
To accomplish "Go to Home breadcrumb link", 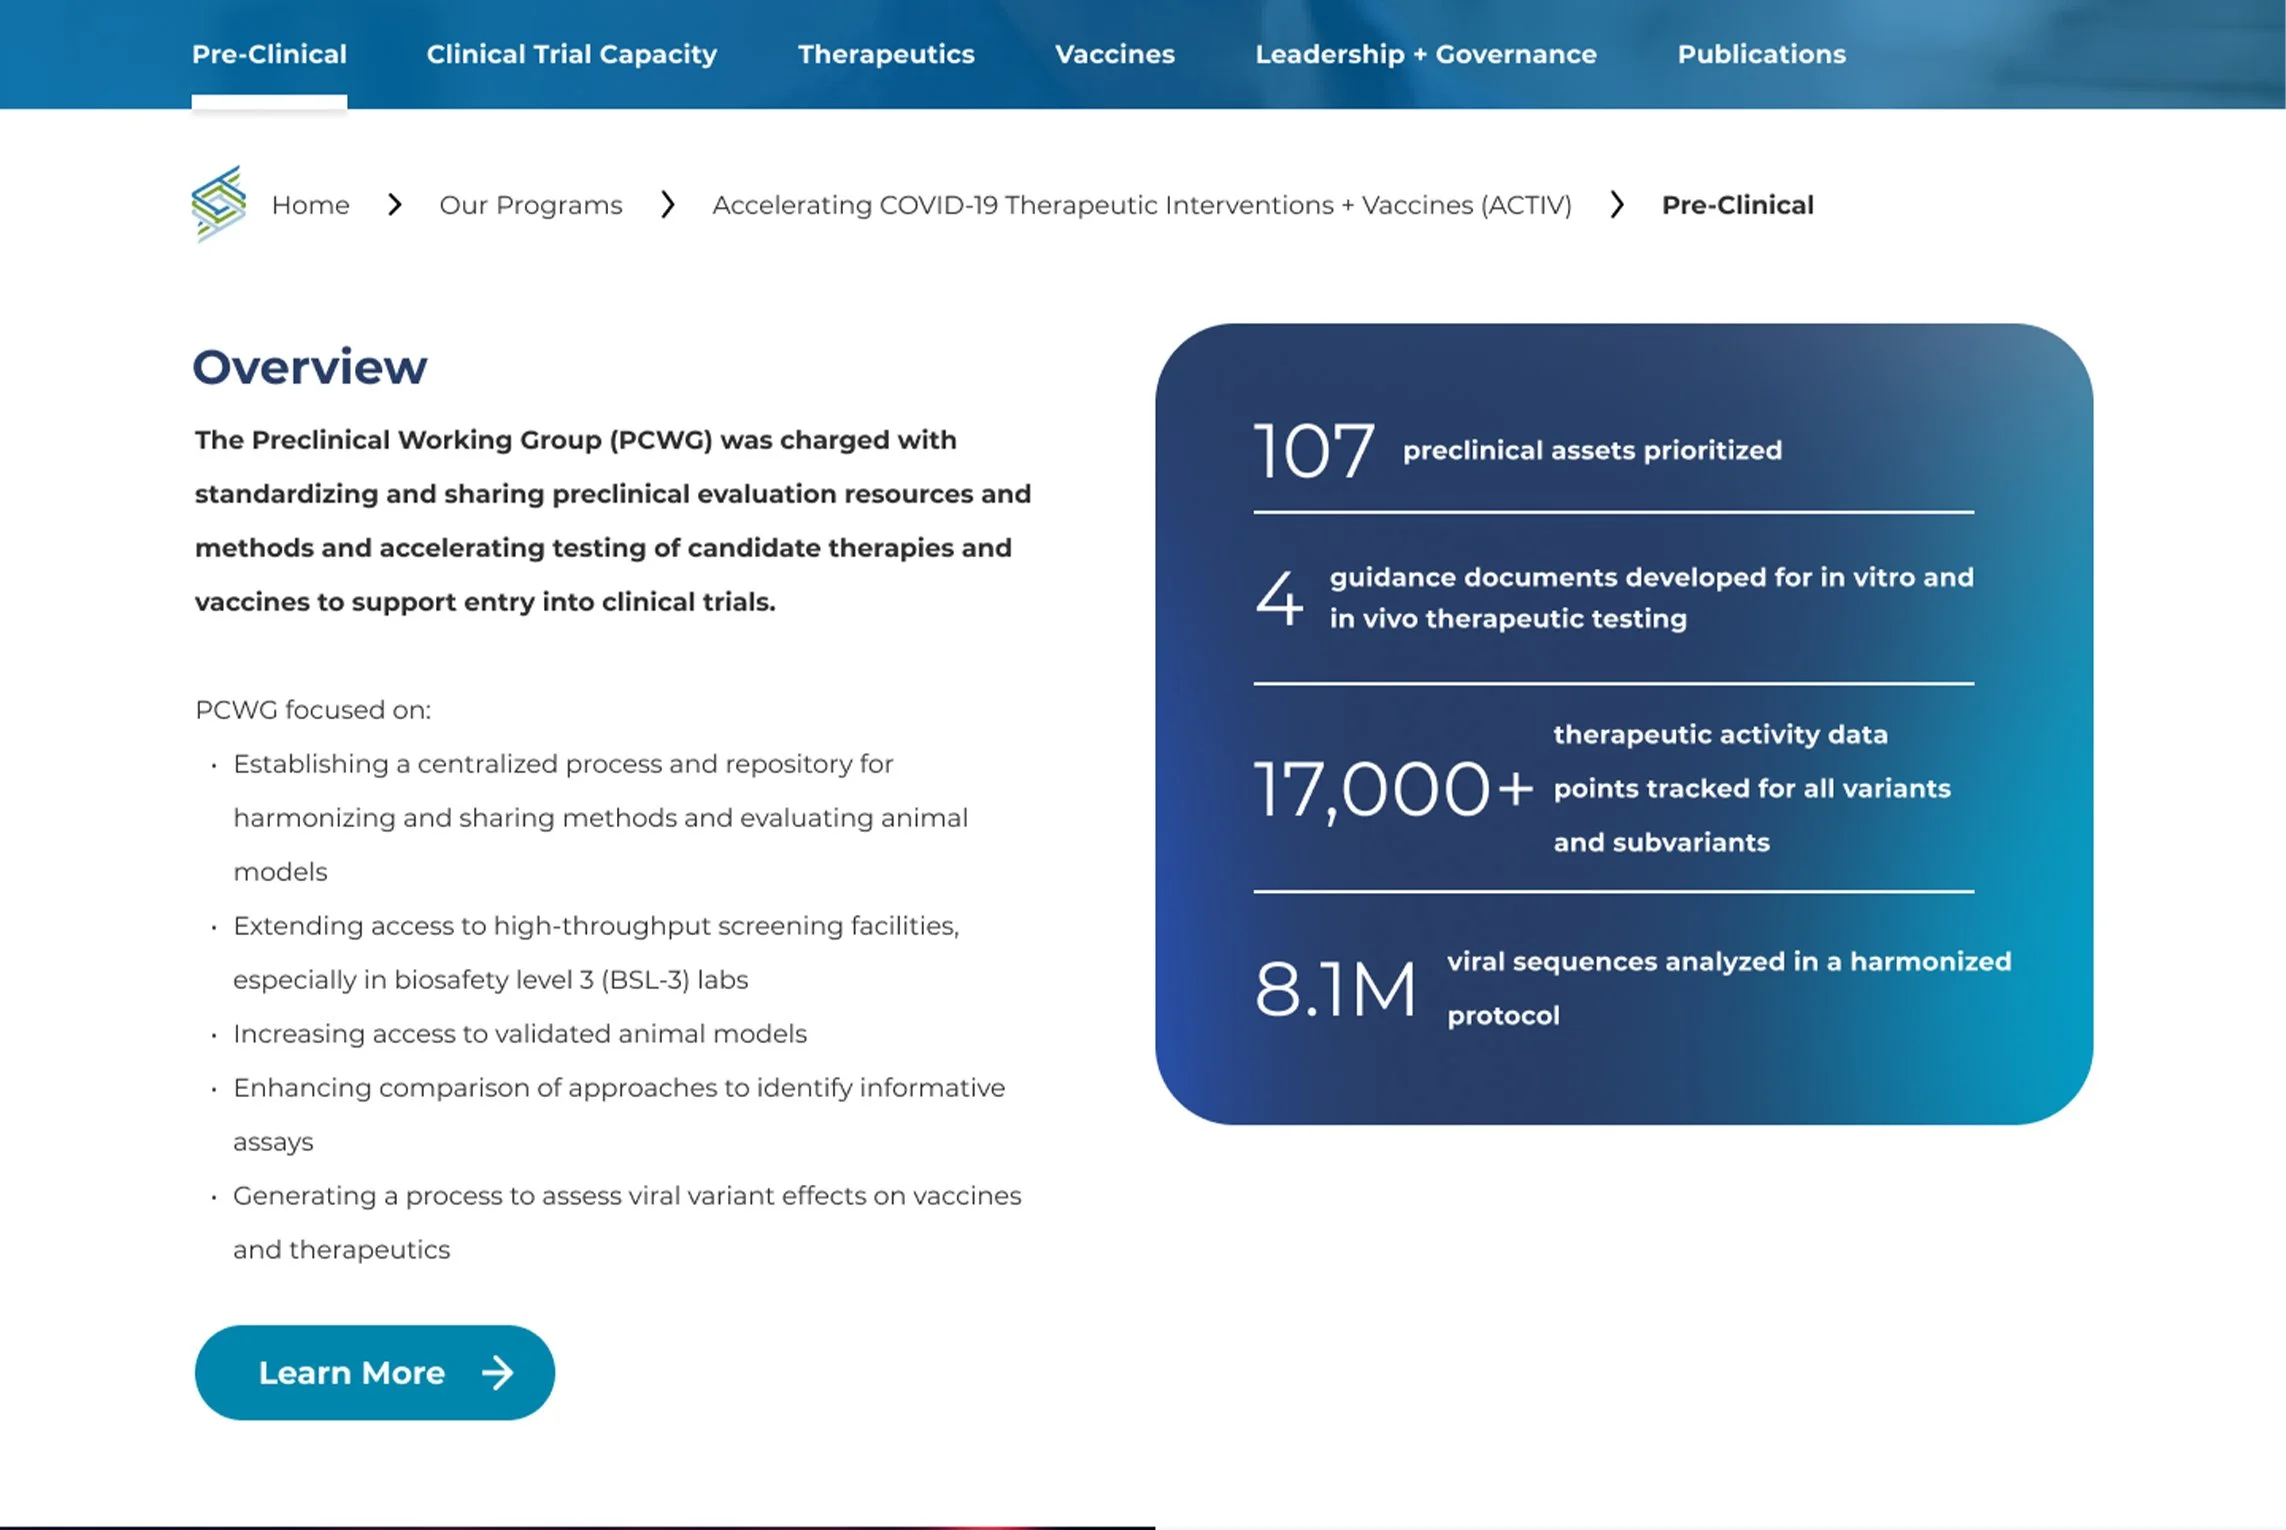I will pos(310,205).
